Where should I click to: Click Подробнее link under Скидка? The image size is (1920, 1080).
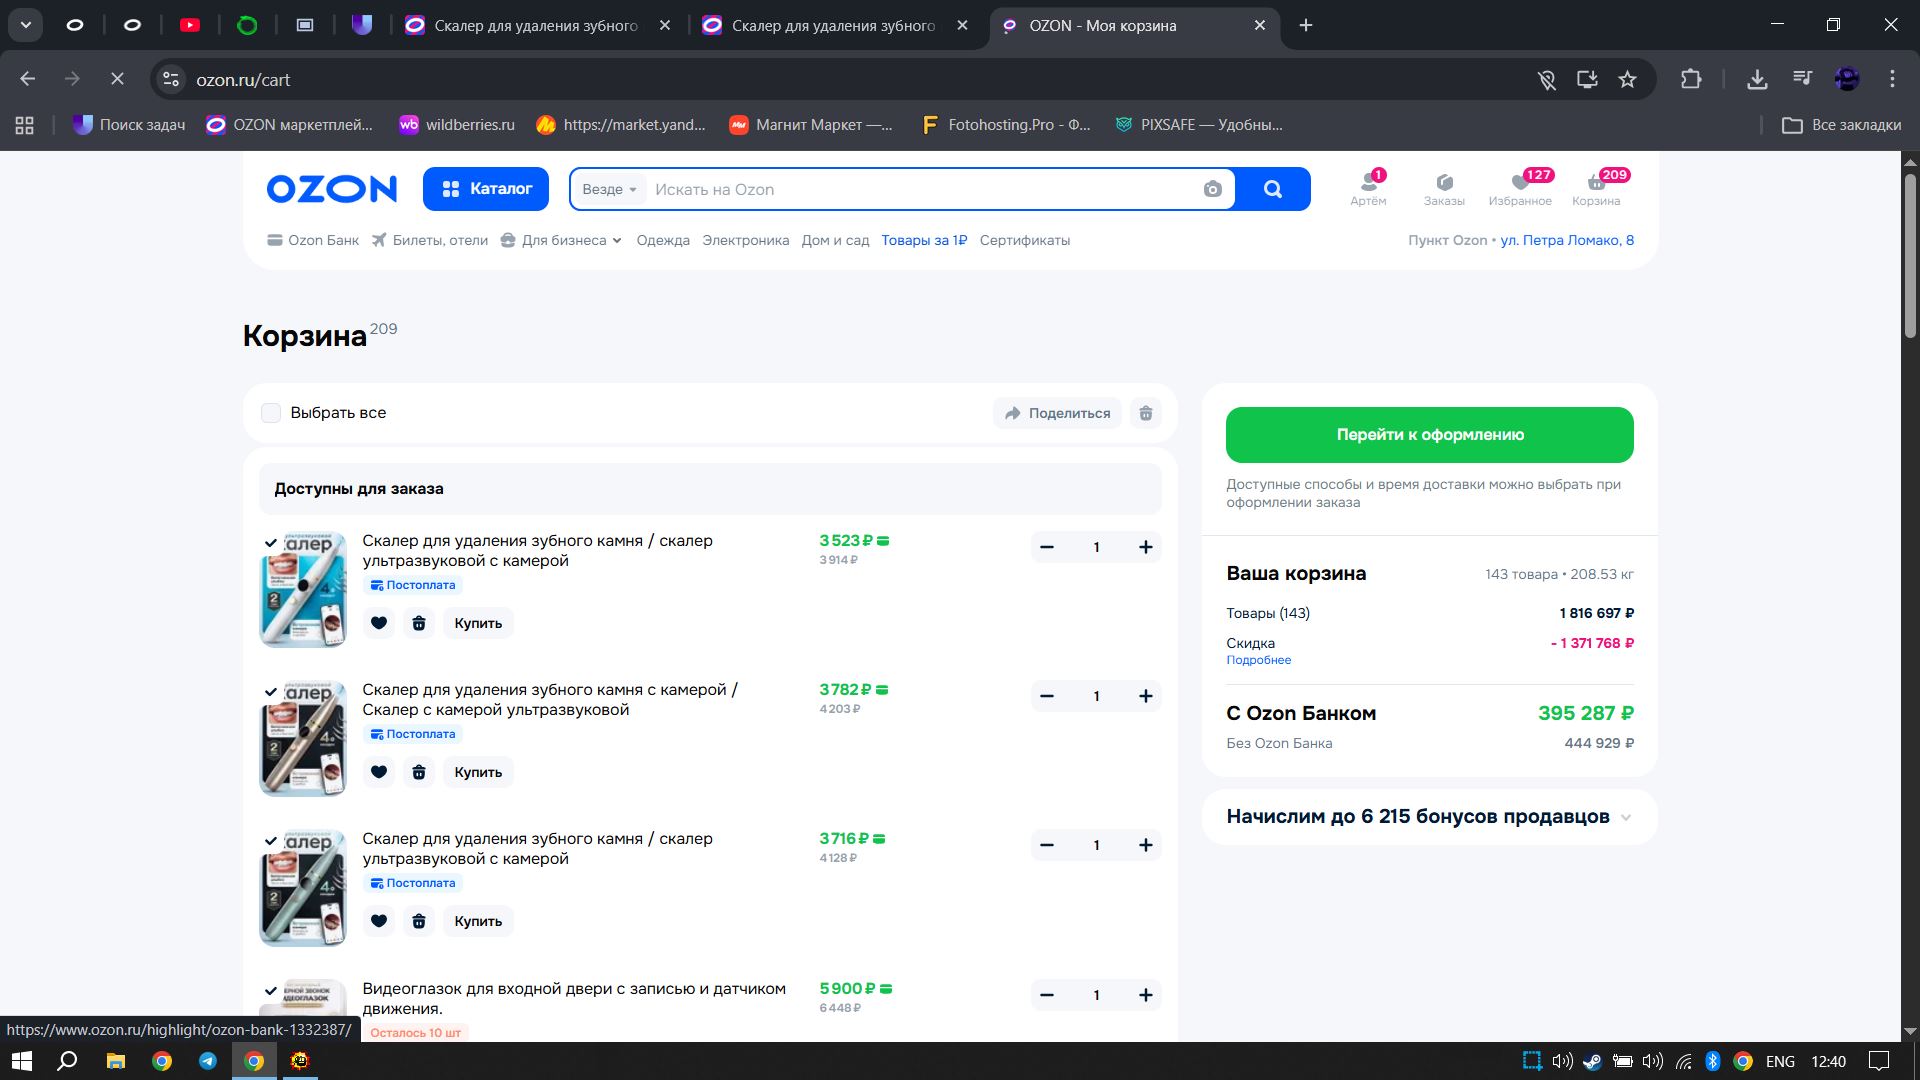pyautogui.click(x=1258, y=660)
